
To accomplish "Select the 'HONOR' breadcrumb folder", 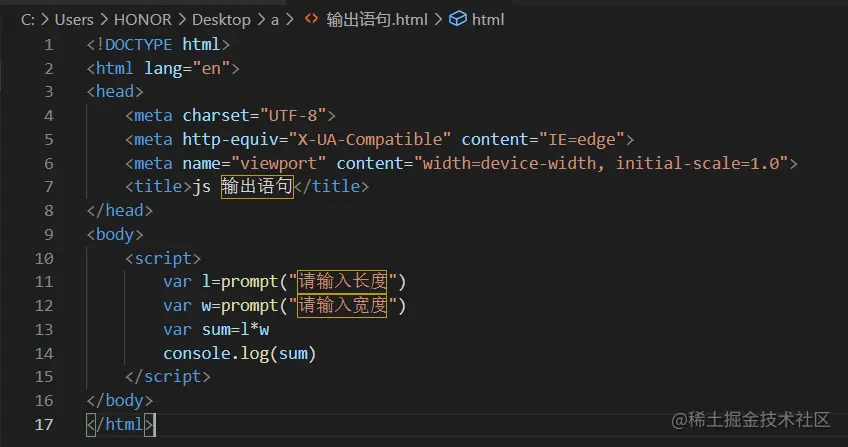I will (142, 20).
